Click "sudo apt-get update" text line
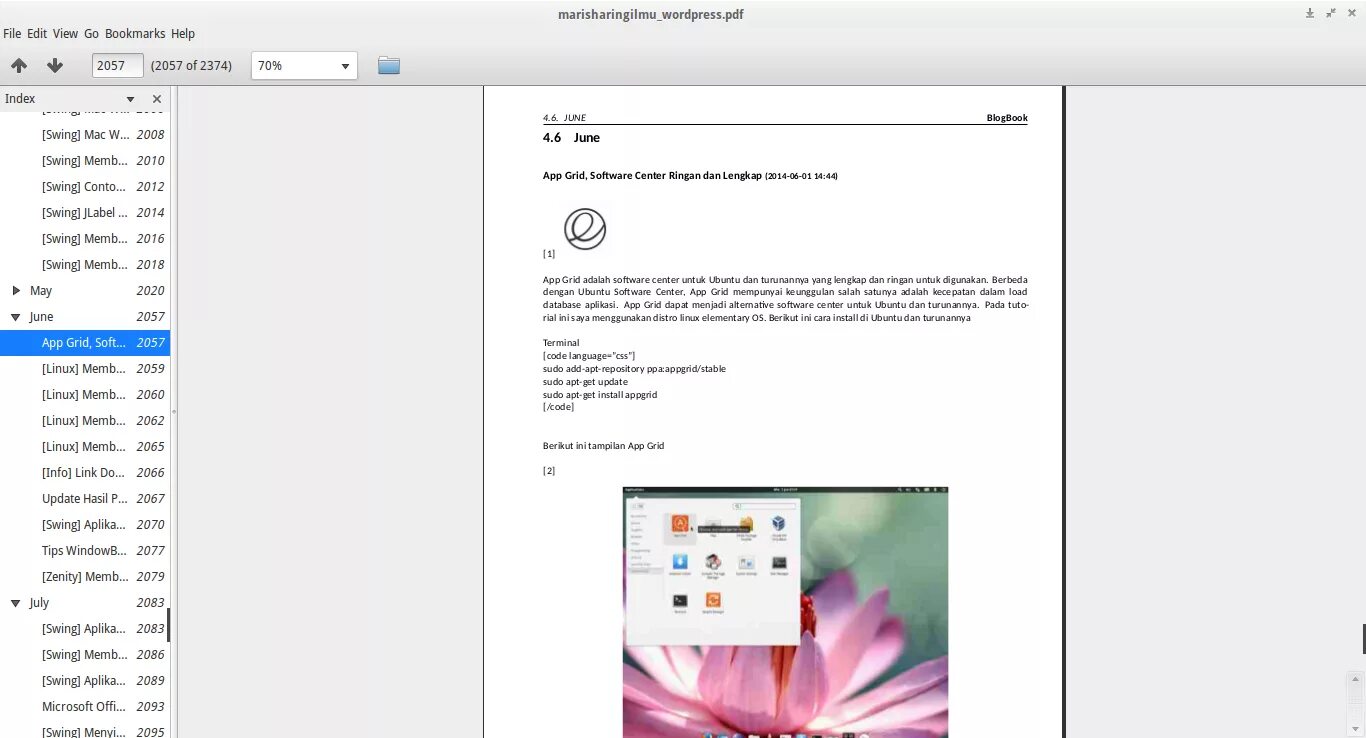Image resolution: width=1366 pixels, height=738 pixels. pos(585,382)
